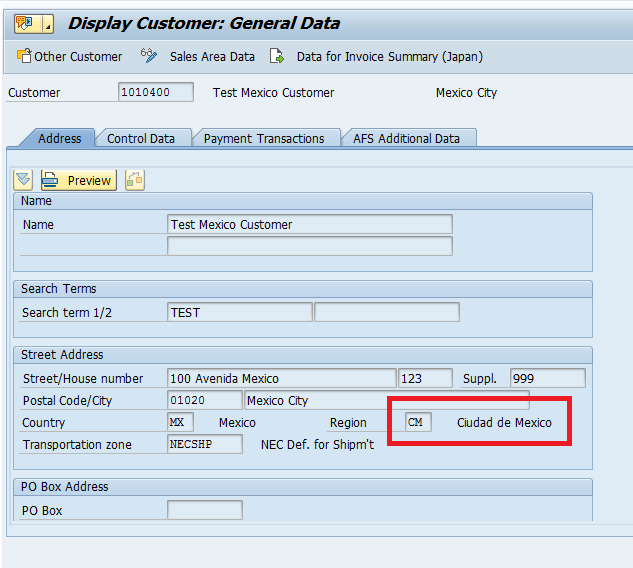
Task: Click the icon right of the Preview button
Action: [134, 180]
